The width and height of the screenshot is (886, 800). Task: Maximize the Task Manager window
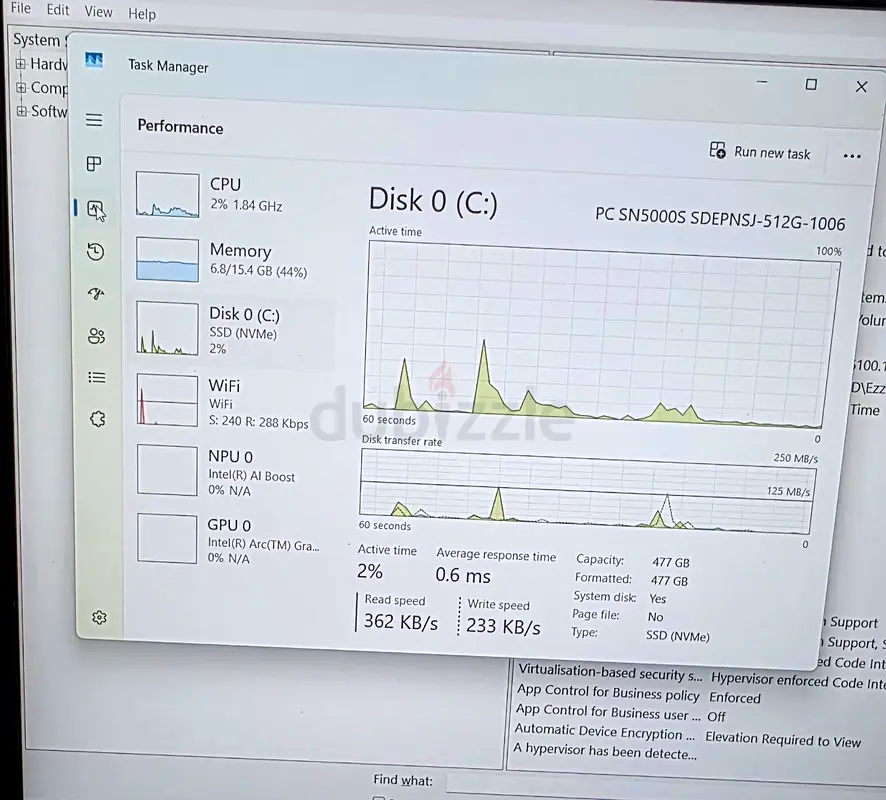(x=811, y=85)
